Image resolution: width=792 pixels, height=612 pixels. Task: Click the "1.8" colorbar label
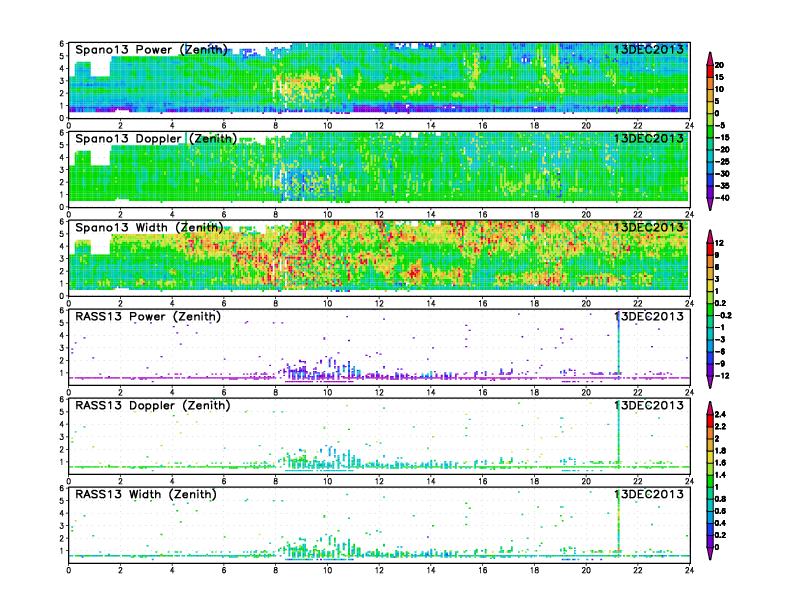(720, 450)
